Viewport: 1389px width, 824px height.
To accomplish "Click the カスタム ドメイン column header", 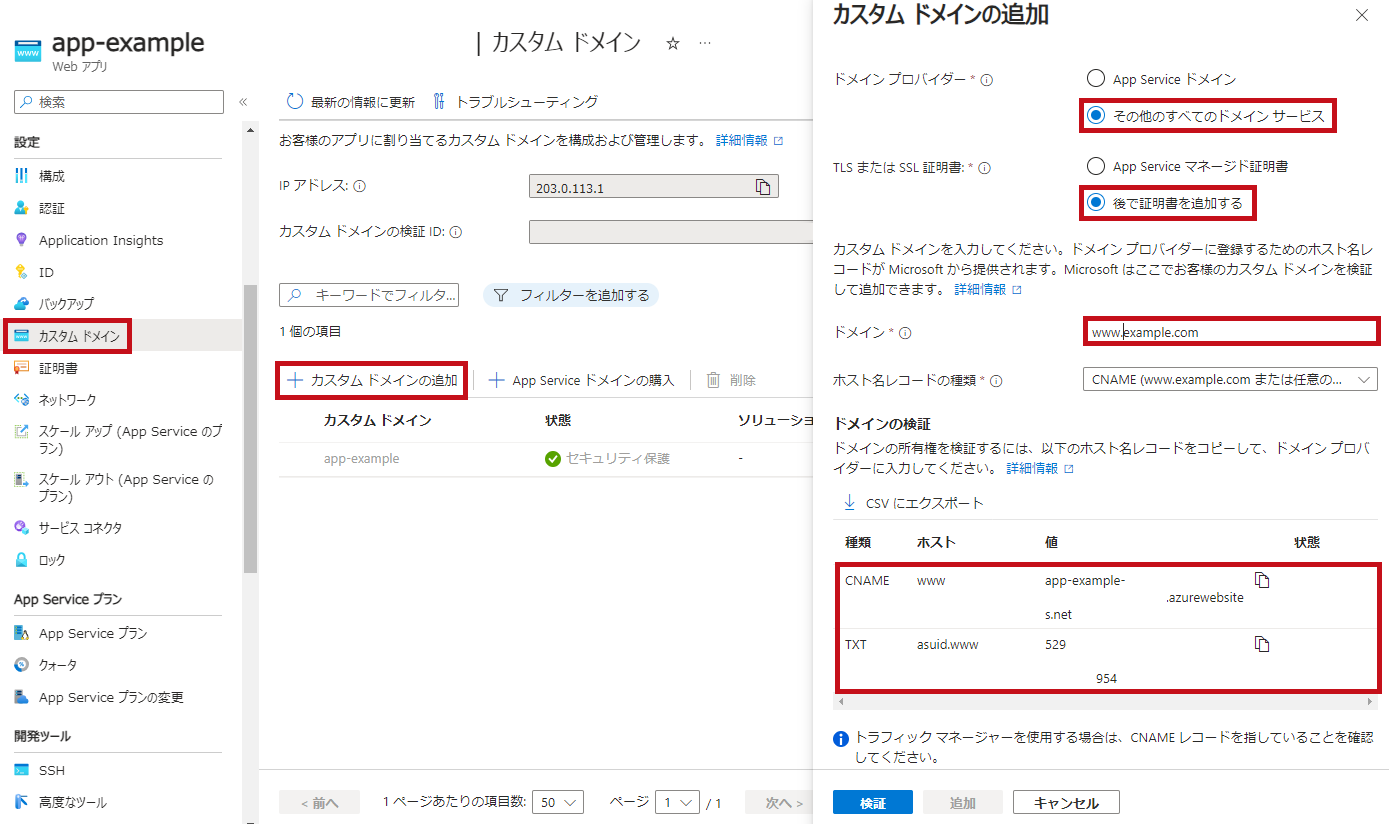I will 378,420.
